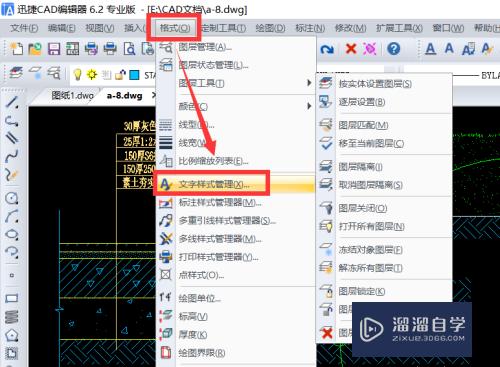Screen dimensions: 500x367
Task: Choose 线型 menu entry
Action: pos(235,125)
